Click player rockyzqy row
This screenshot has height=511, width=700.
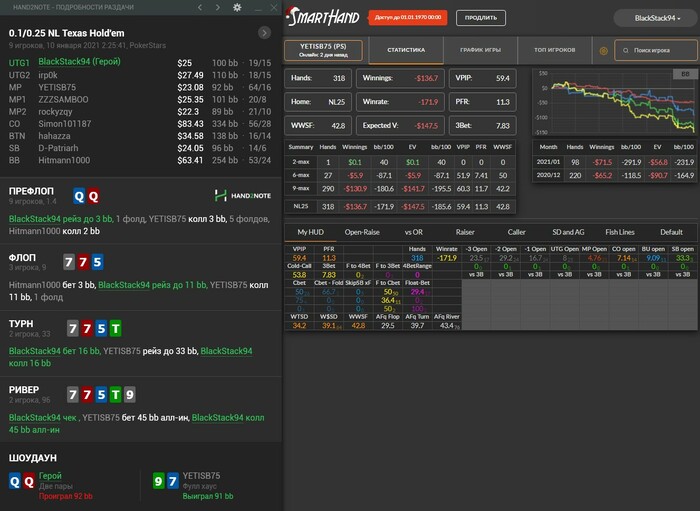[x=140, y=112]
